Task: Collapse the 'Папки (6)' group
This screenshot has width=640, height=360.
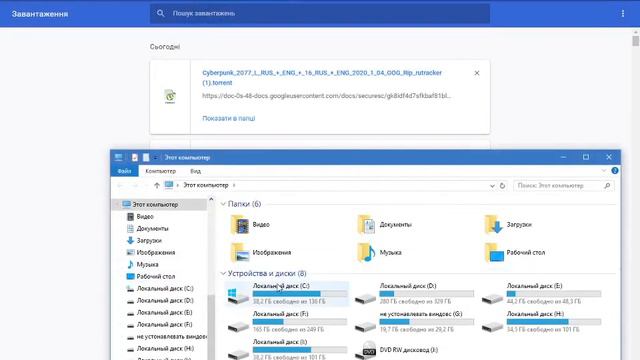Action: coord(223,204)
